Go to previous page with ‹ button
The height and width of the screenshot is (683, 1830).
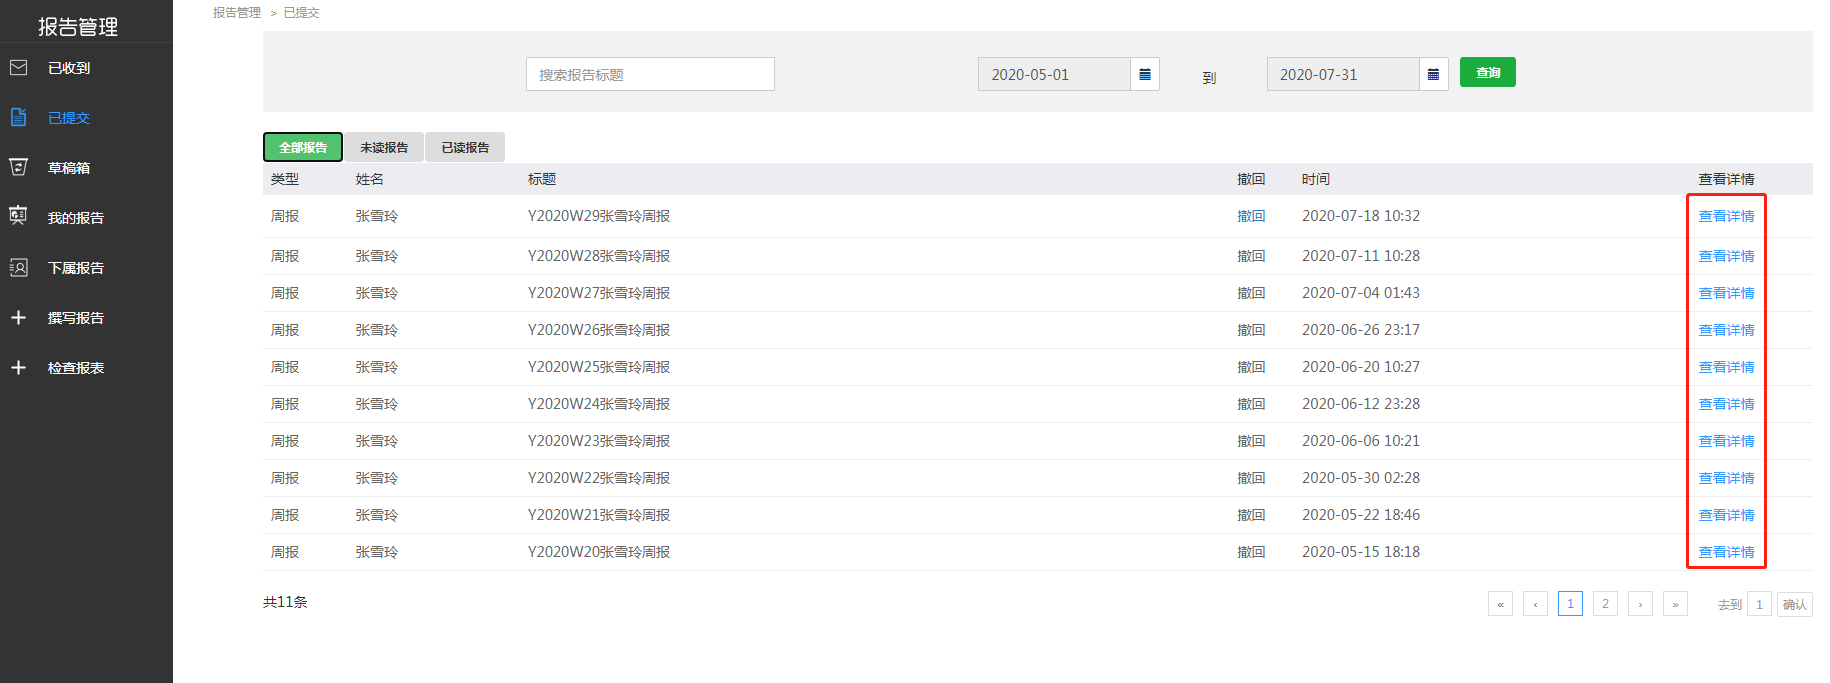[1535, 604]
